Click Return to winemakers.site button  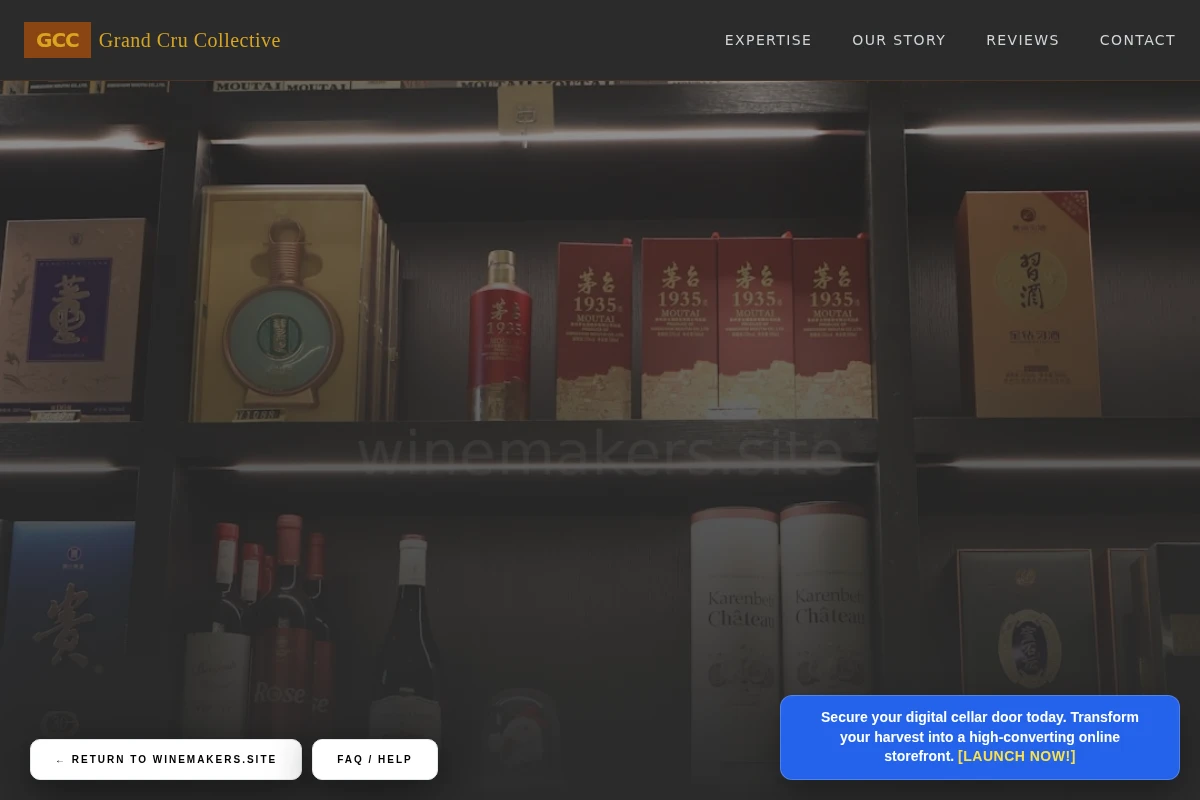pyautogui.click(x=166, y=760)
